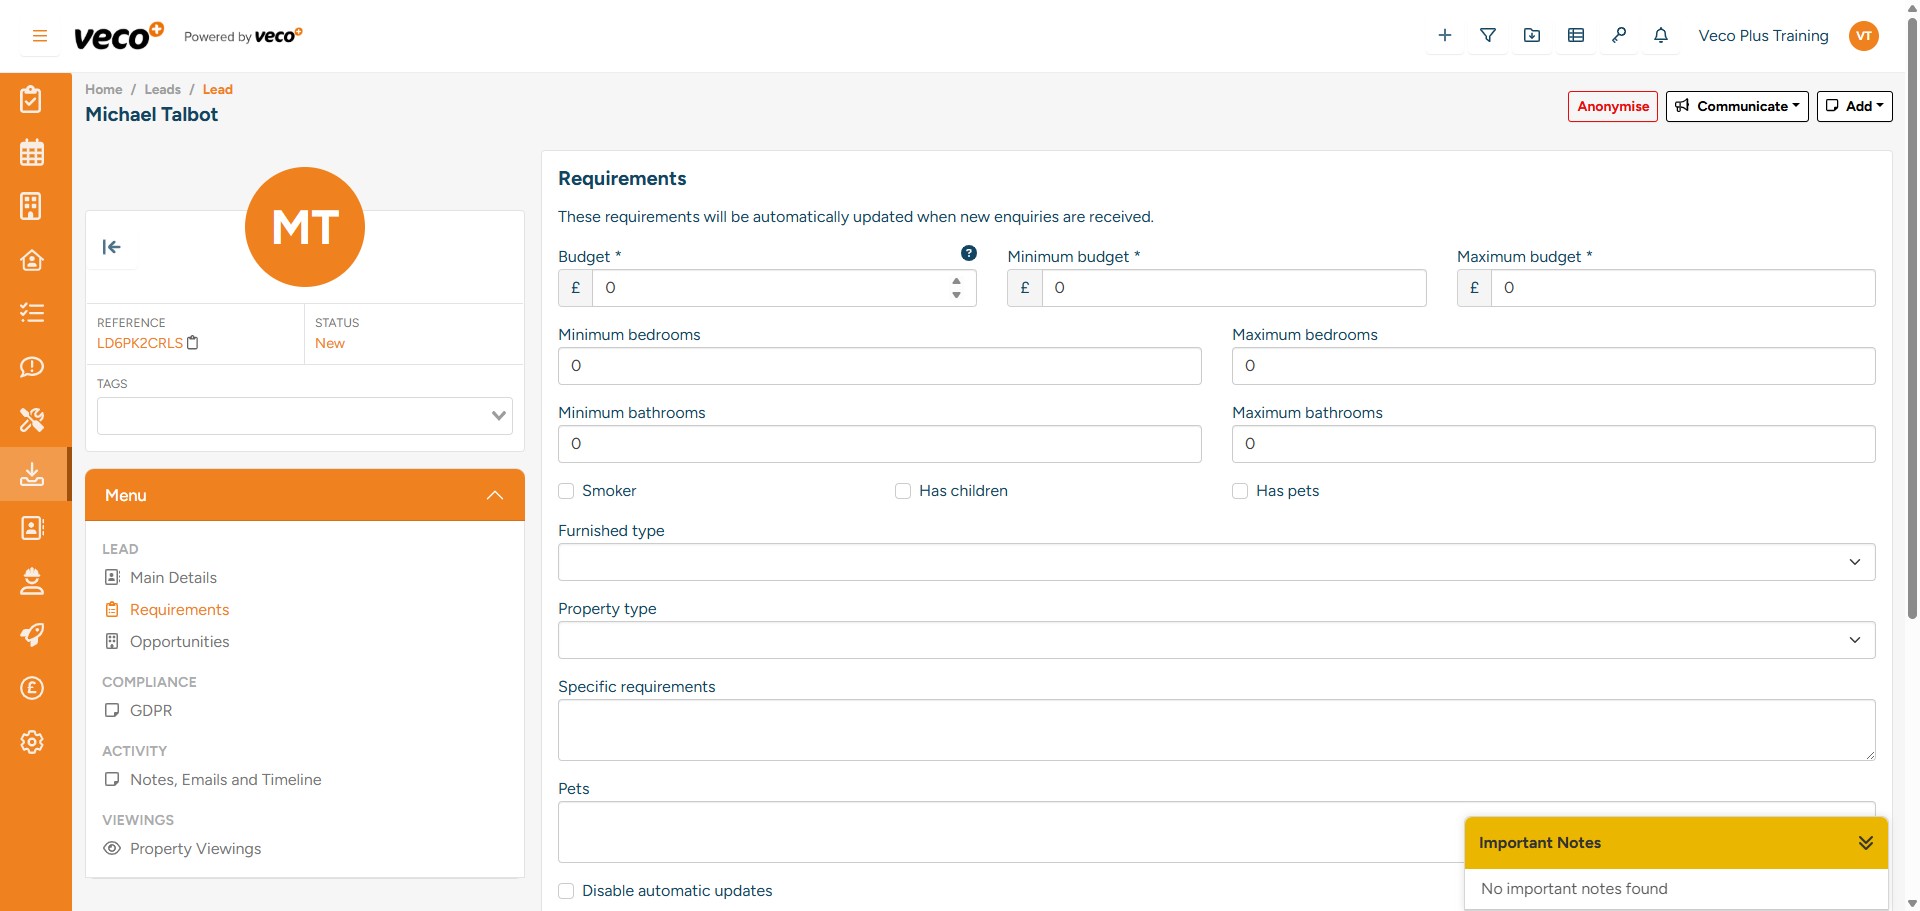Open the notifications bell icon
Screen dimensions: 1920x911
(x=1661, y=35)
